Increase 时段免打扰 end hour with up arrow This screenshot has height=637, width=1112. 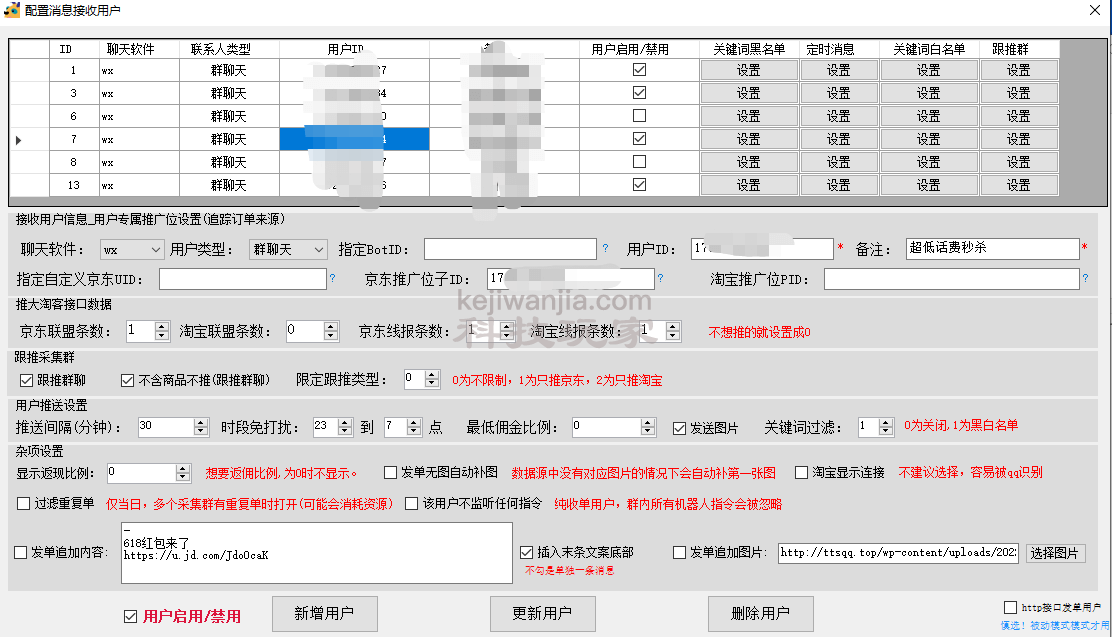click(414, 423)
